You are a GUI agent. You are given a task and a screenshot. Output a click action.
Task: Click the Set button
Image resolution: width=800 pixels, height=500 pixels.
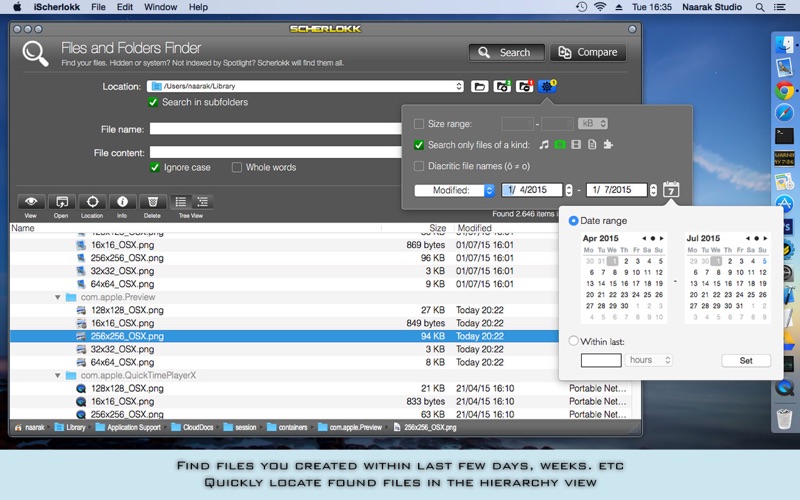746,360
